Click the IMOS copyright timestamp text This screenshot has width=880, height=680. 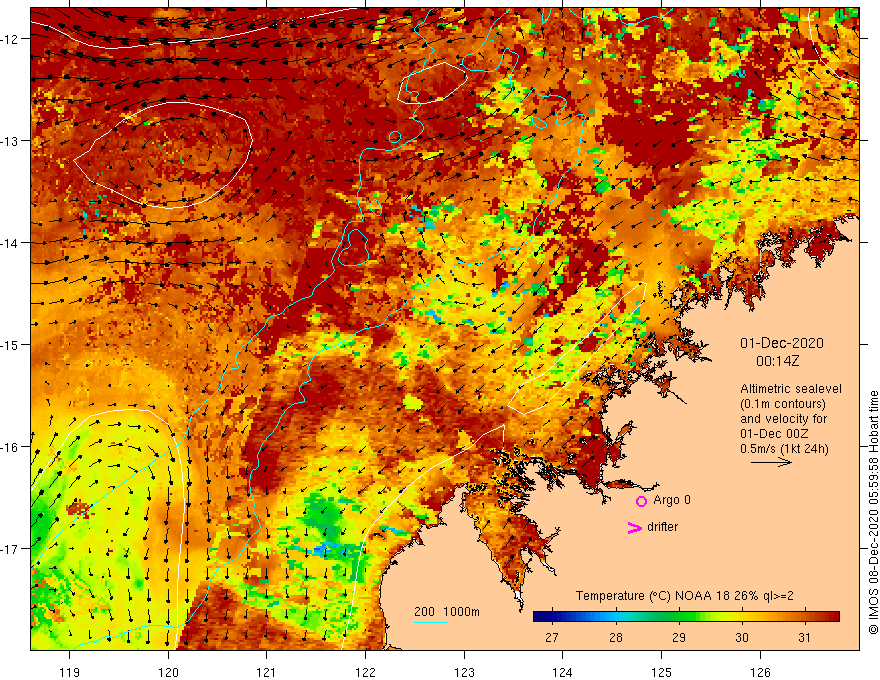pos(873,512)
